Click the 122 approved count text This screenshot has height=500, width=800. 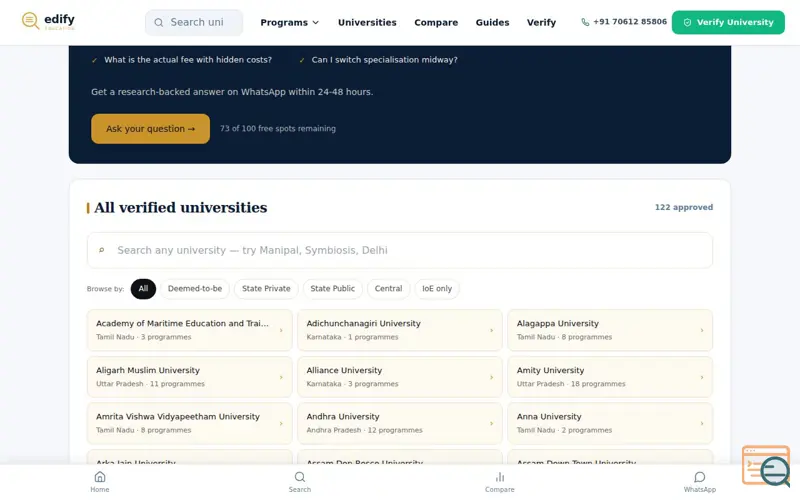tap(684, 207)
